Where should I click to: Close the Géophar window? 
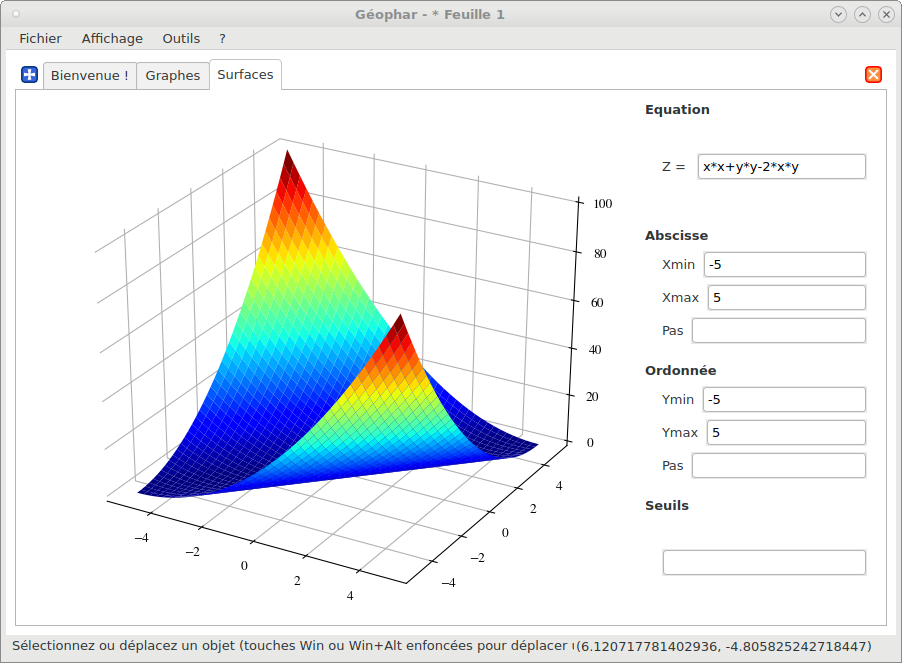[x=886, y=14]
